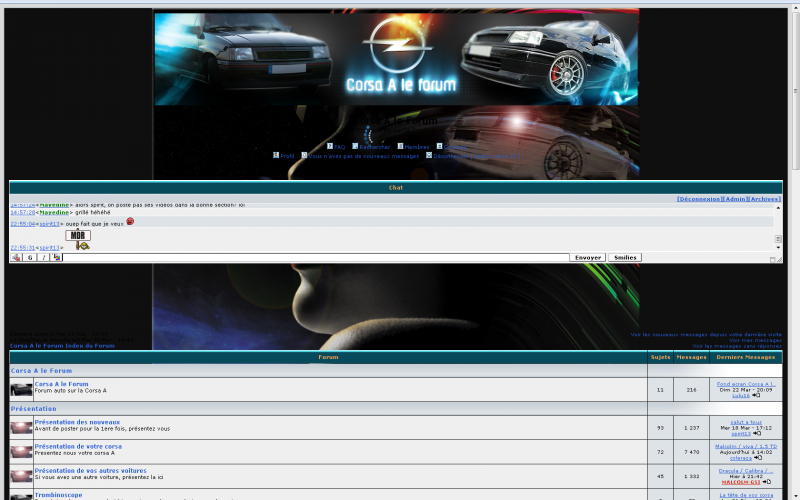Click 'Voir mes messages' link
Viewport: 800px width, 500px height.
(755, 340)
